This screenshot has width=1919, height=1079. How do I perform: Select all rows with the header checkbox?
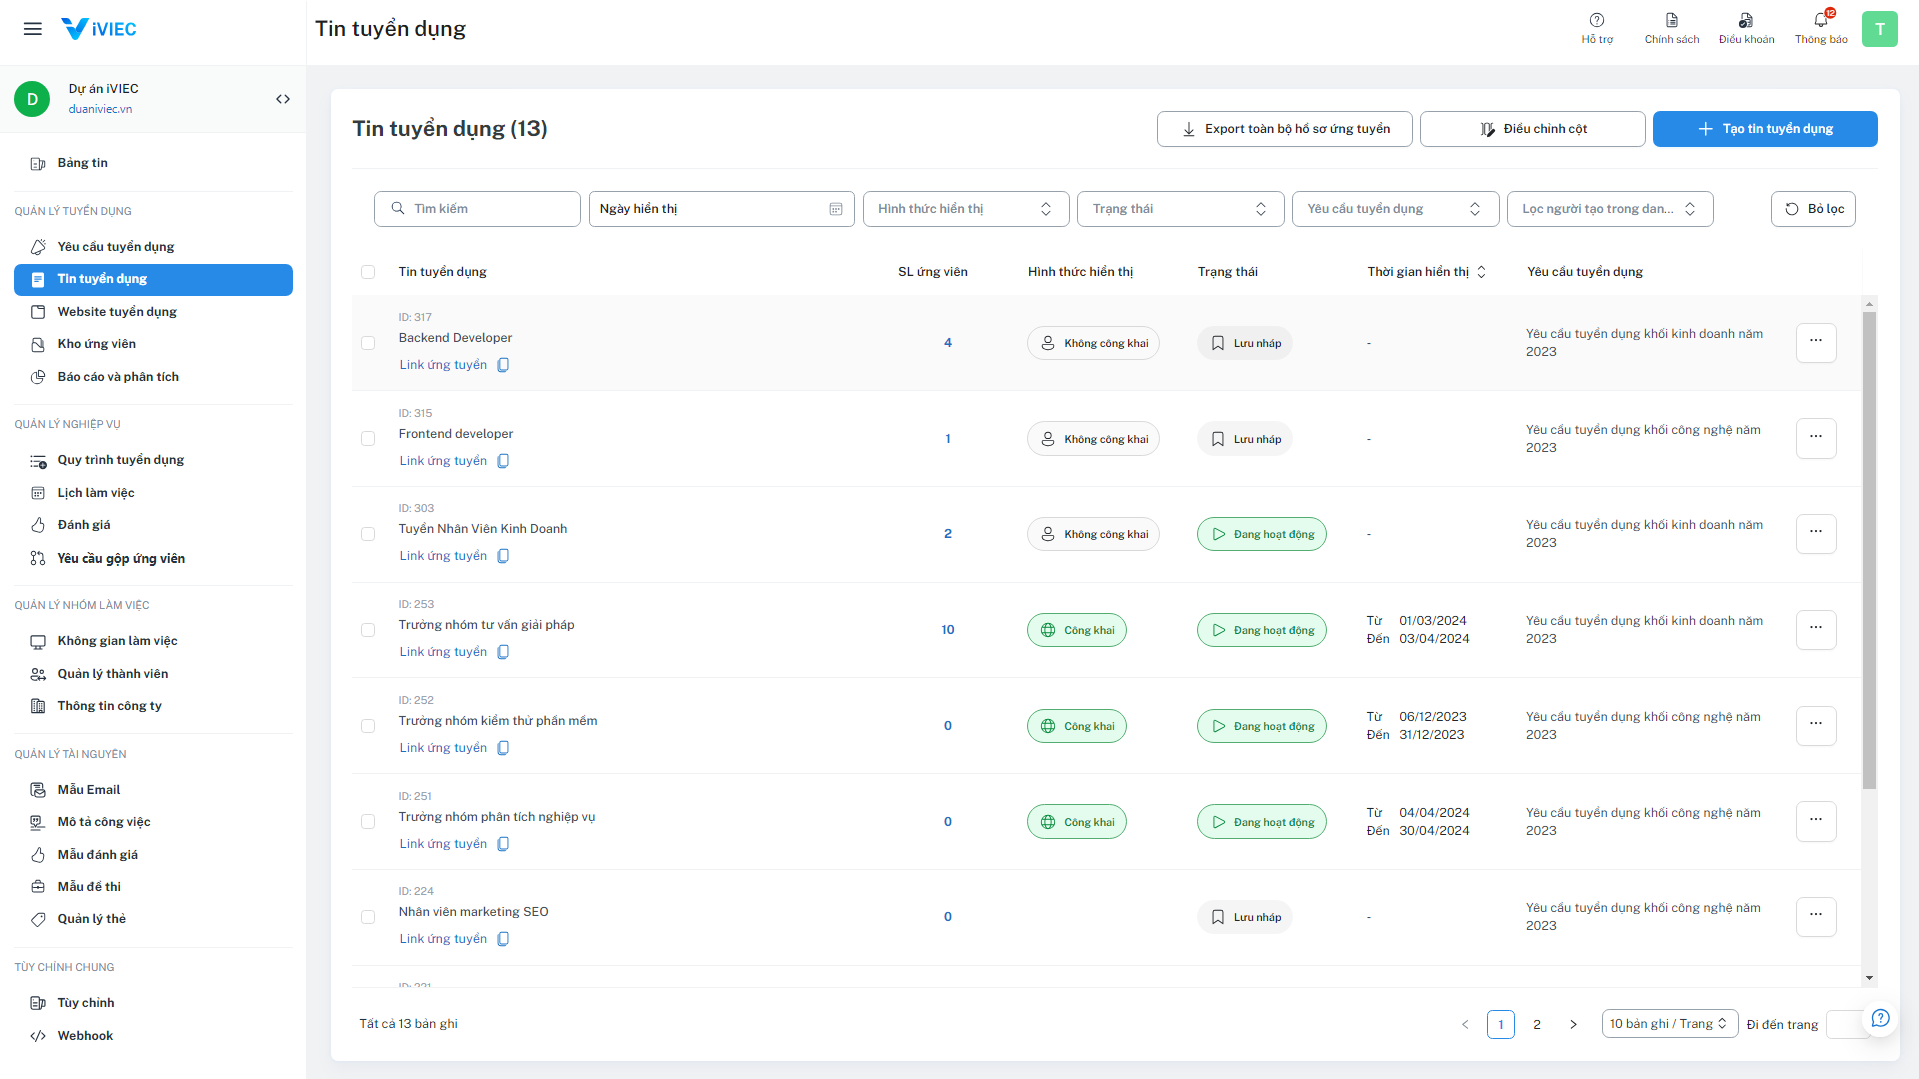(368, 272)
